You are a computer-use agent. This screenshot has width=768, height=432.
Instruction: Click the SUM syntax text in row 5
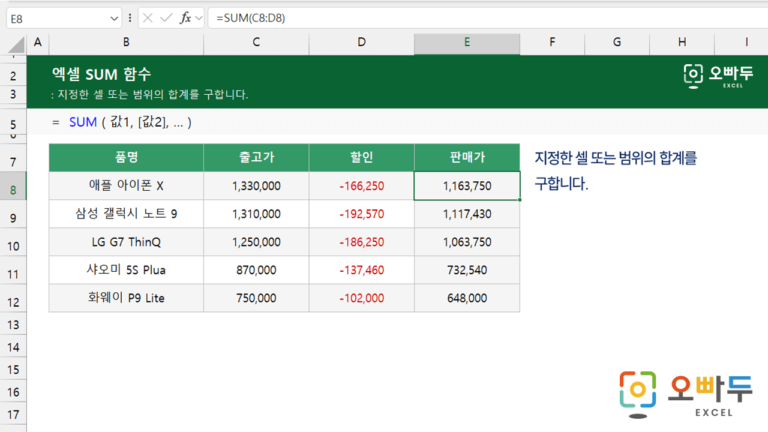(122, 122)
